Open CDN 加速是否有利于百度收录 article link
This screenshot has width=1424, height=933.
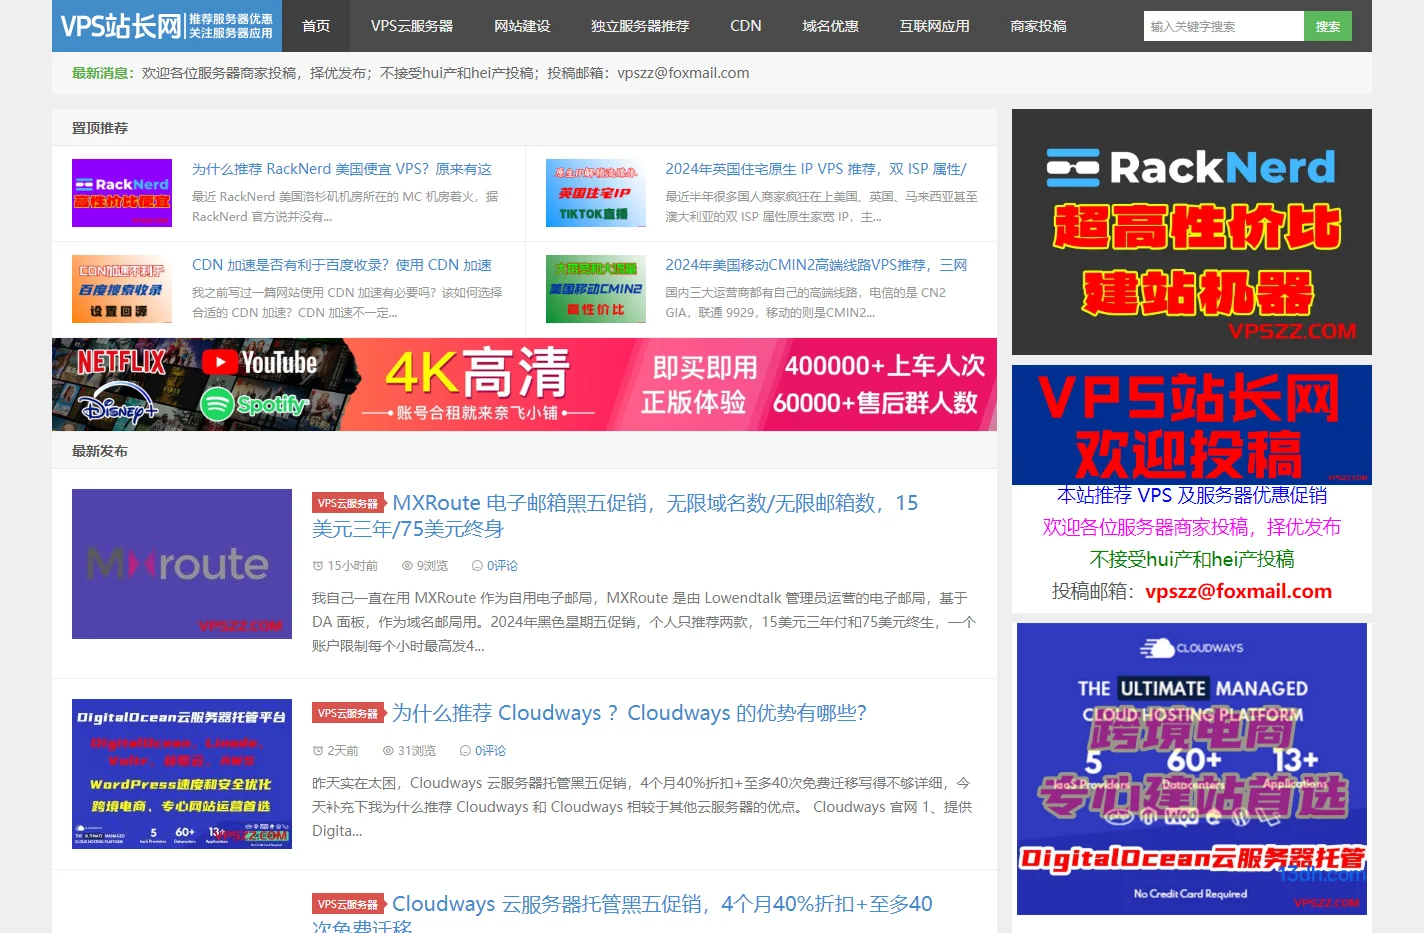click(x=342, y=265)
